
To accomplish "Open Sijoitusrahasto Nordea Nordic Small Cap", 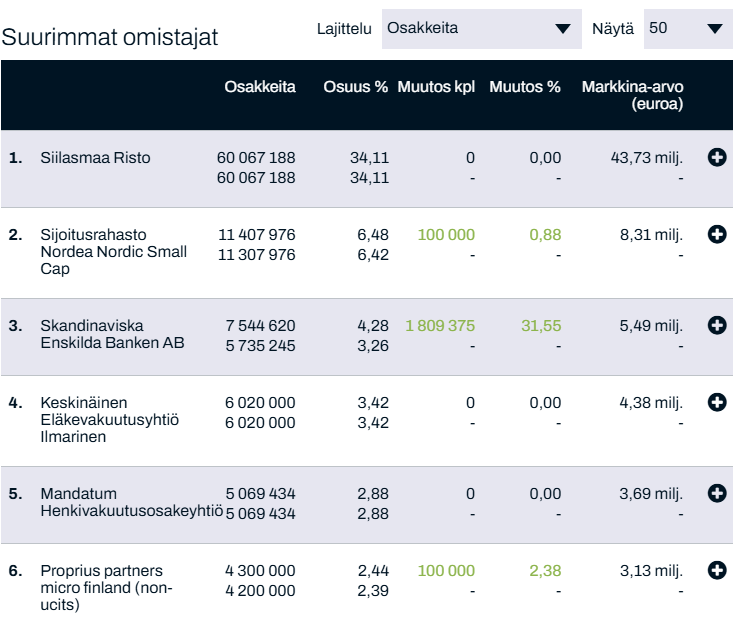I will pyautogui.click(x=113, y=252).
